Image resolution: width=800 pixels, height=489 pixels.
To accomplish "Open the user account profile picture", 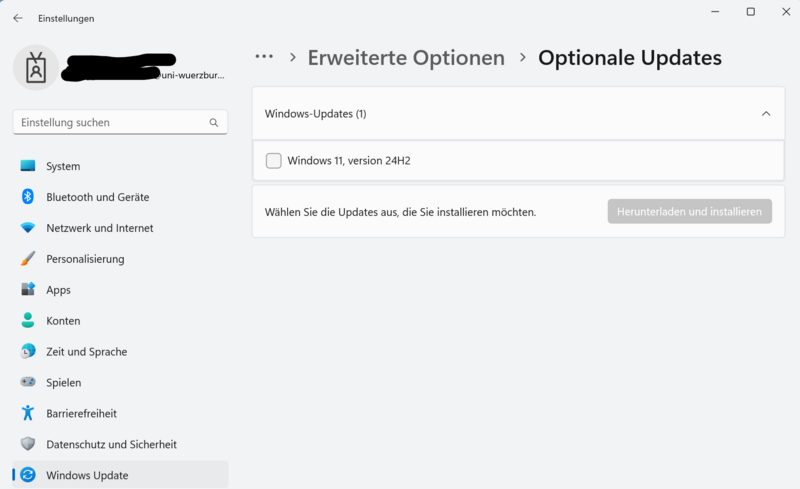I will click(36, 67).
